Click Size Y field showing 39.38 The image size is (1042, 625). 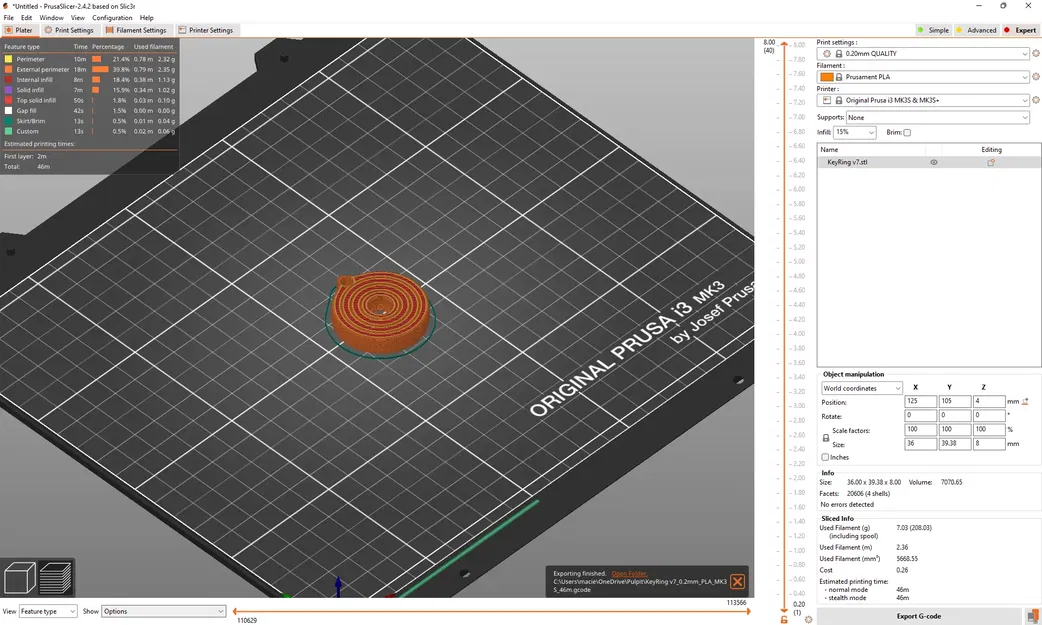(955, 443)
